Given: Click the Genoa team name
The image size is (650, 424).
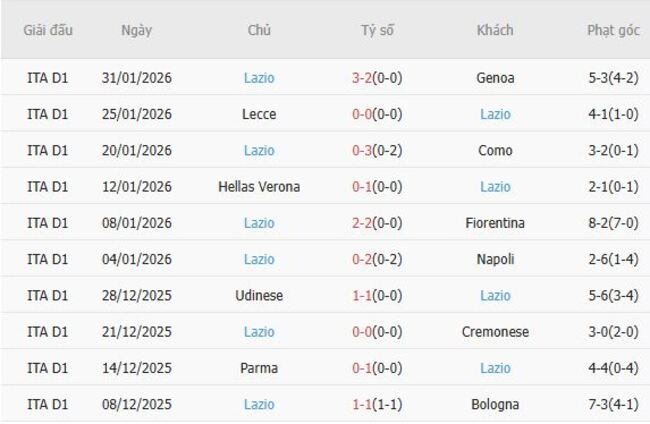Looking at the screenshot, I should (495, 78).
